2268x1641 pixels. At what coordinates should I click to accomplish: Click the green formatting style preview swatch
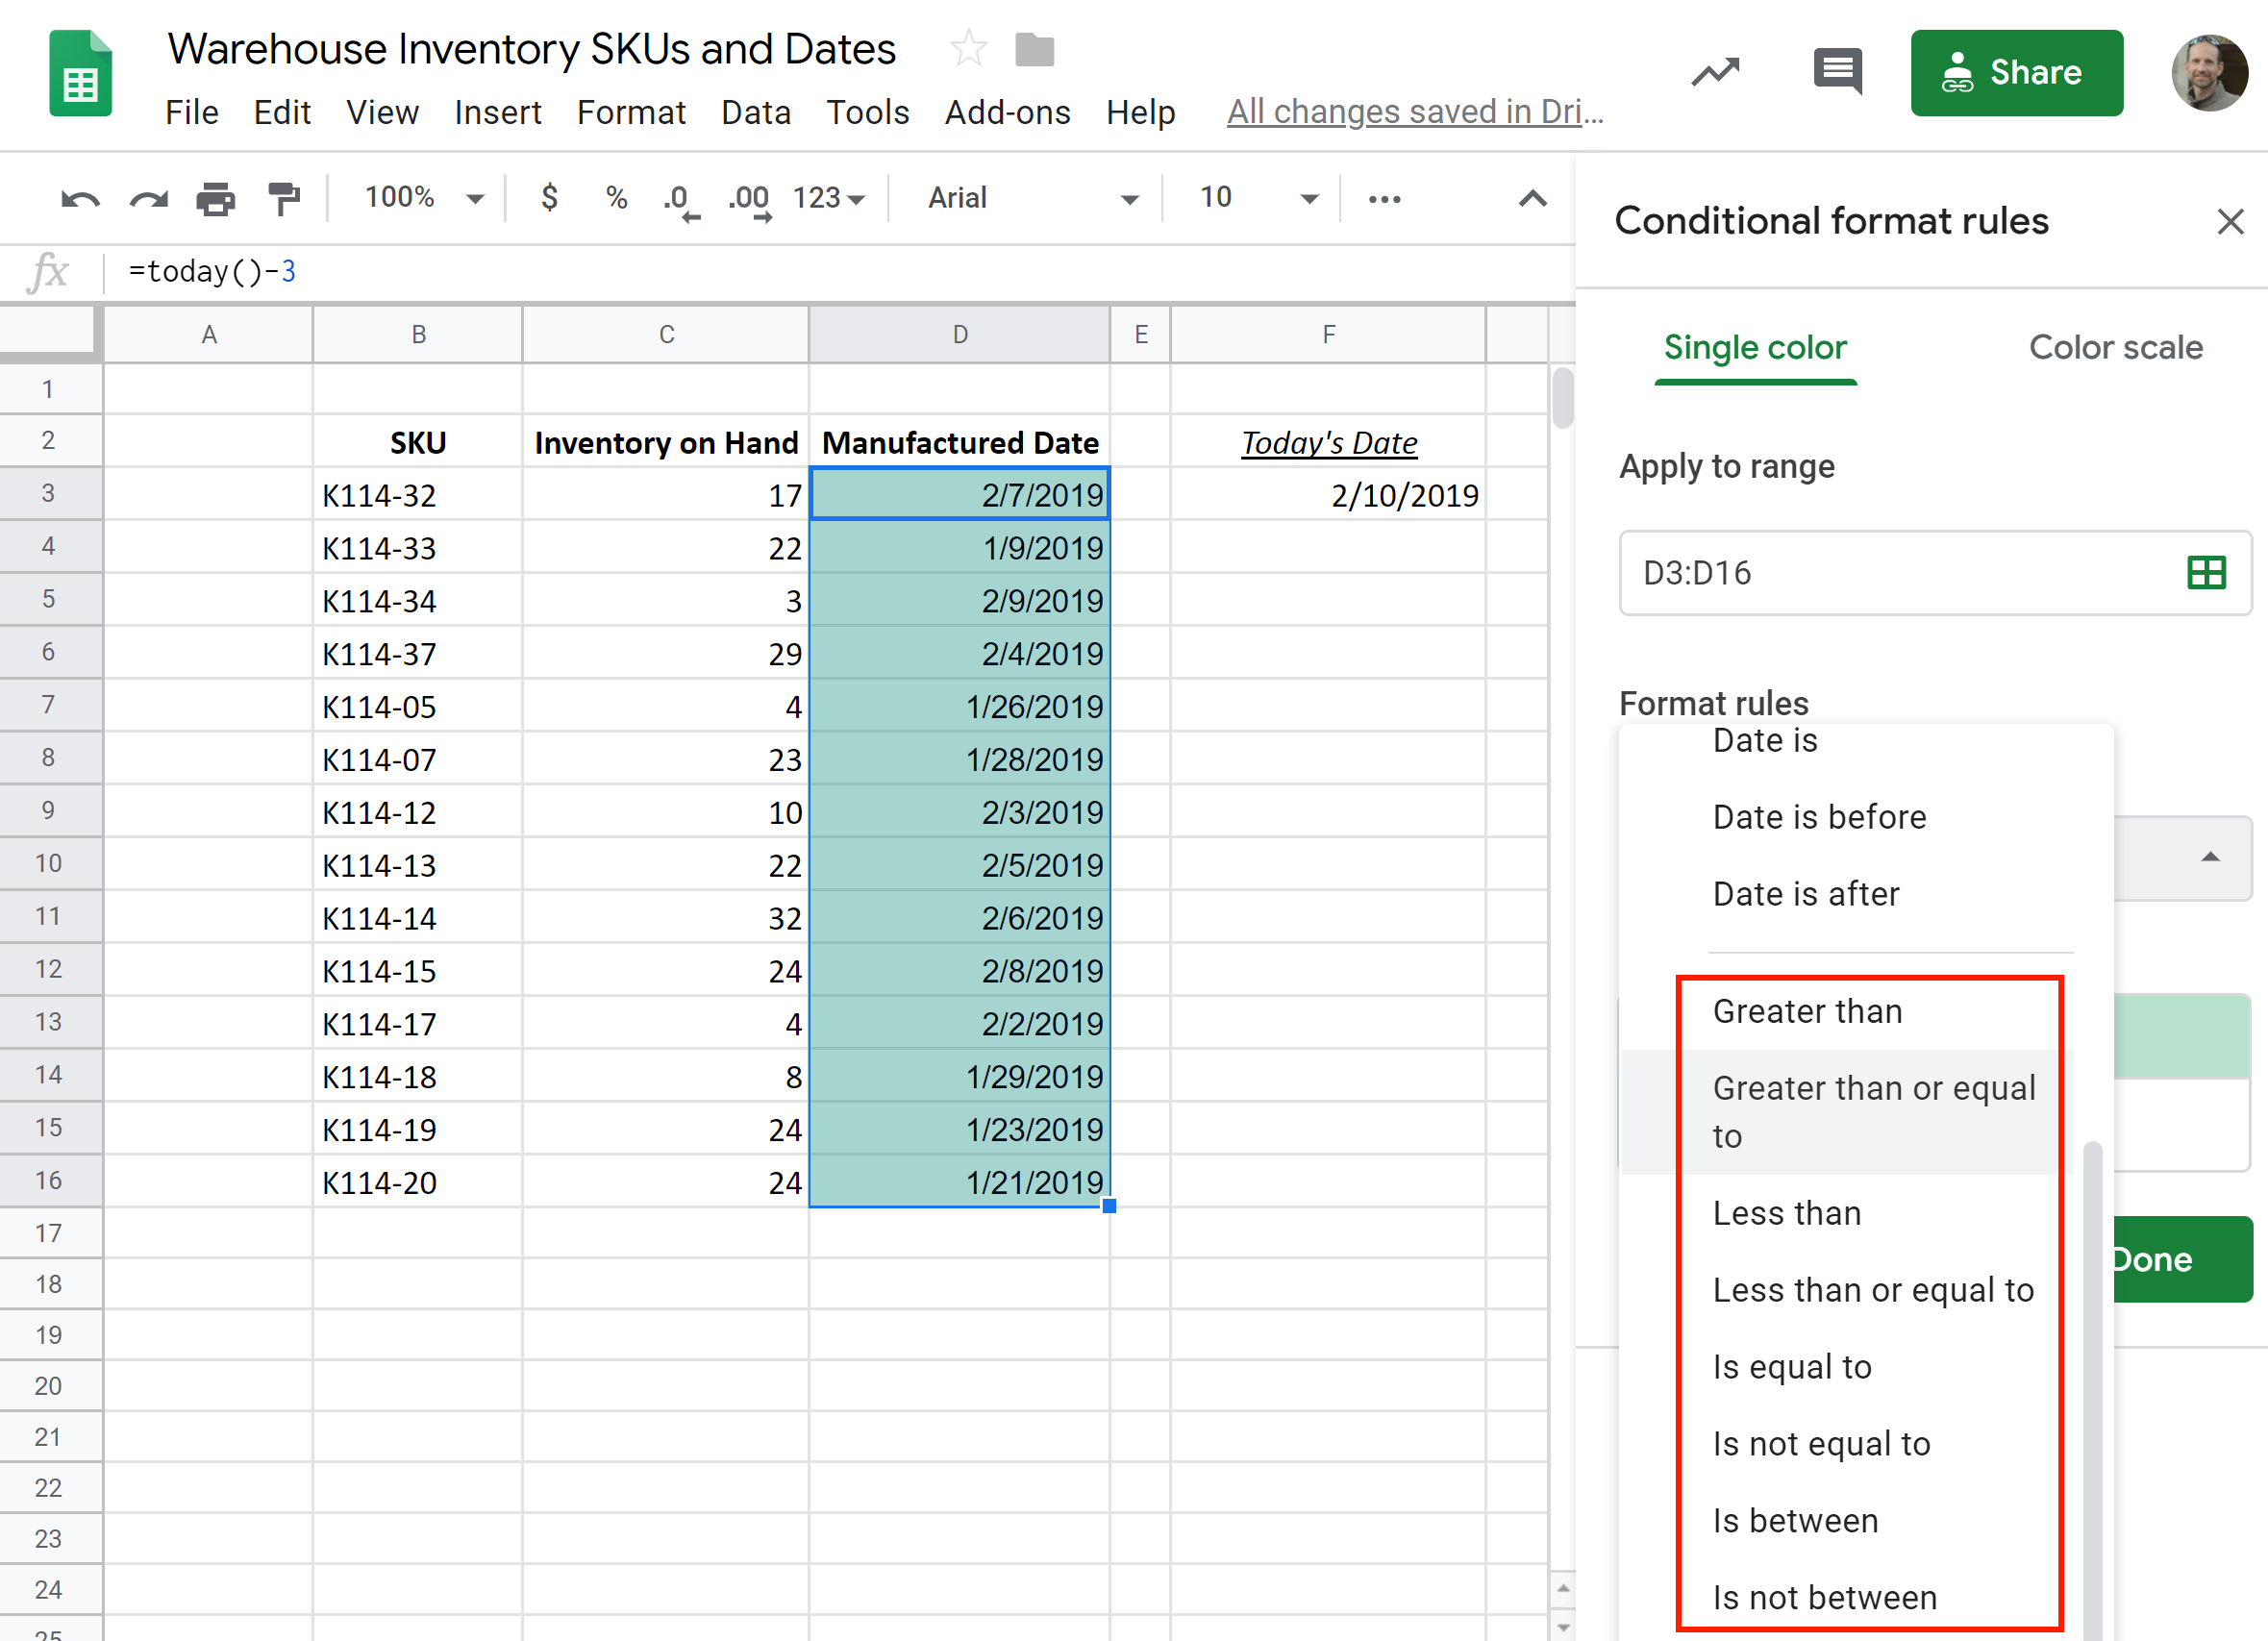click(x=2182, y=1036)
